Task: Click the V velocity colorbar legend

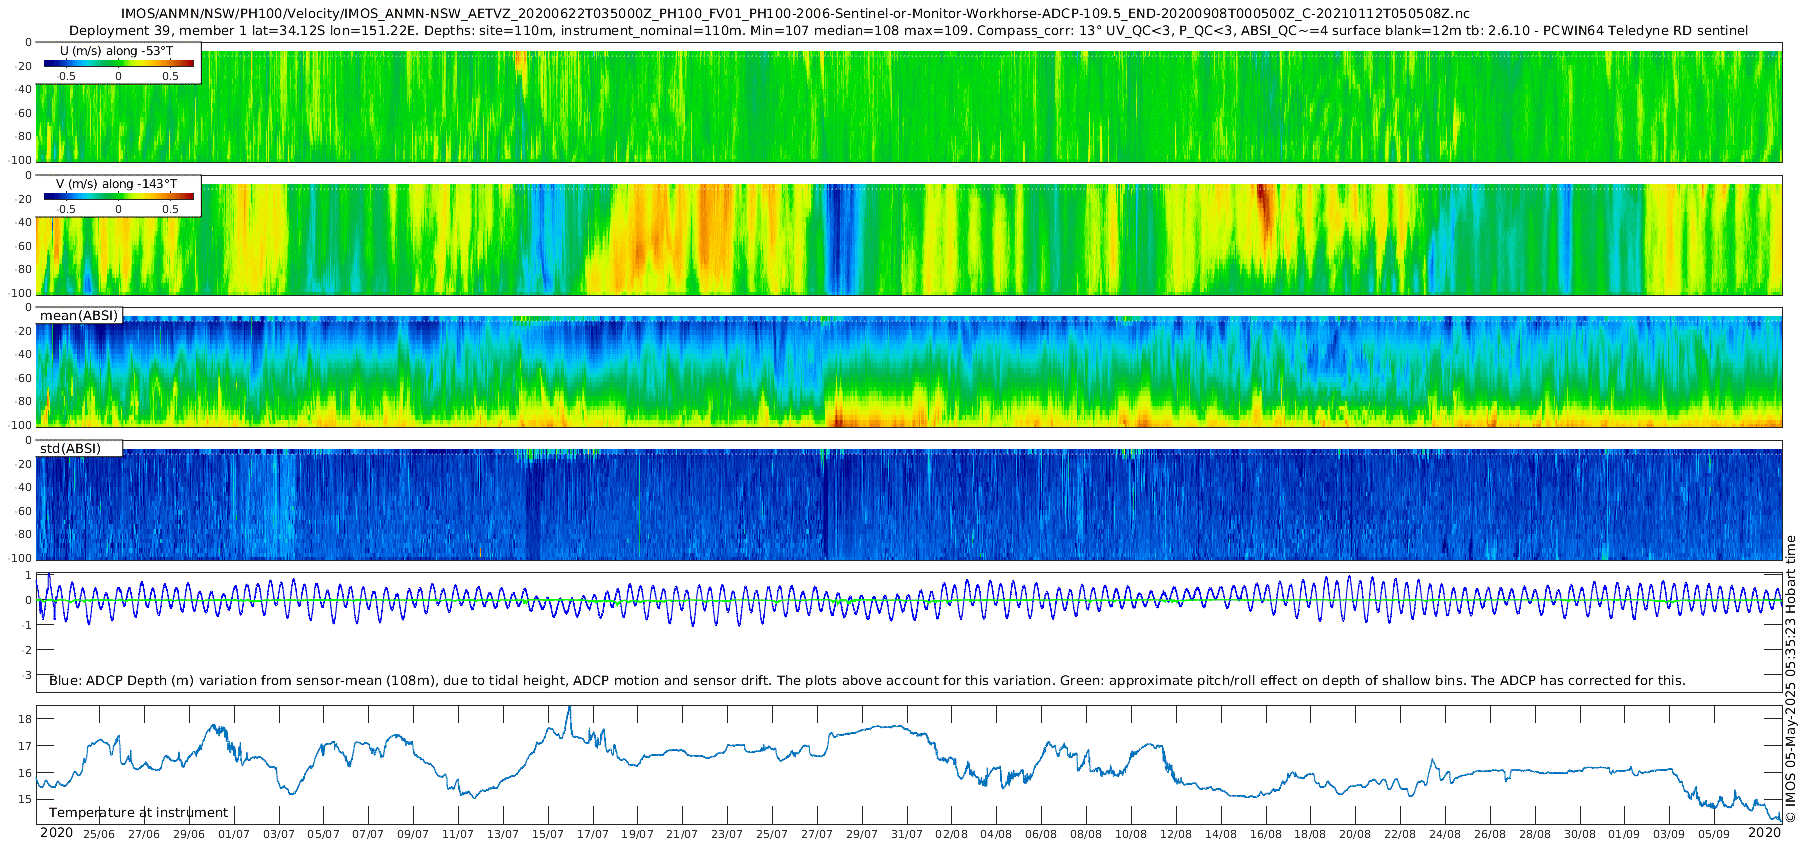Action: click(119, 196)
